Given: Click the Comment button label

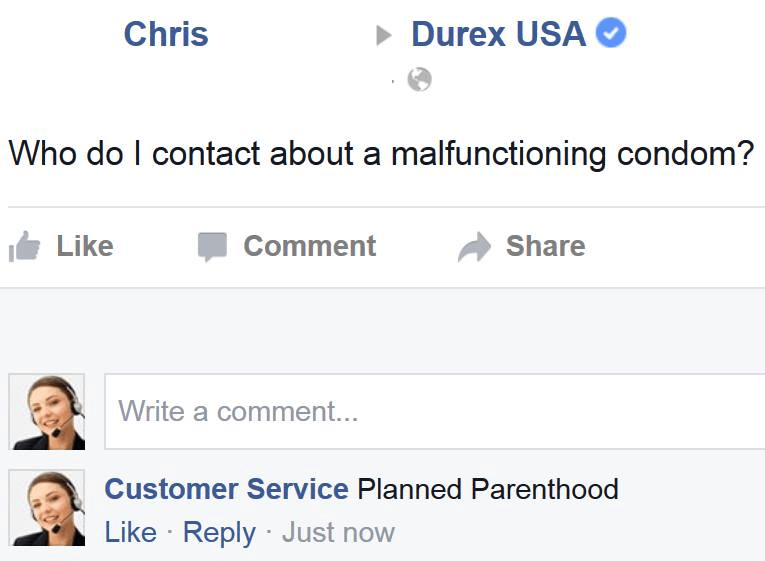Looking at the screenshot, I should 310,246.
